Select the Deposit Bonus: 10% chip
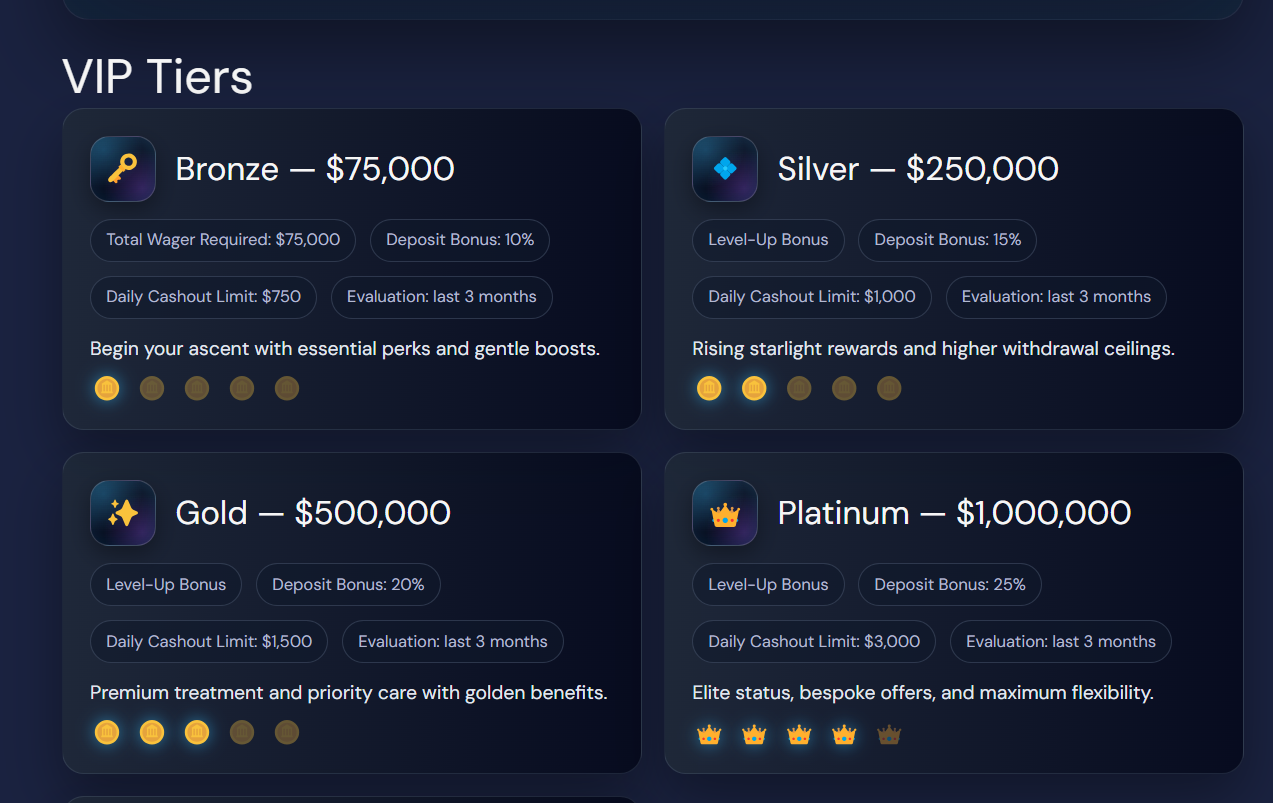1273x803 pixels. (460, 240)
